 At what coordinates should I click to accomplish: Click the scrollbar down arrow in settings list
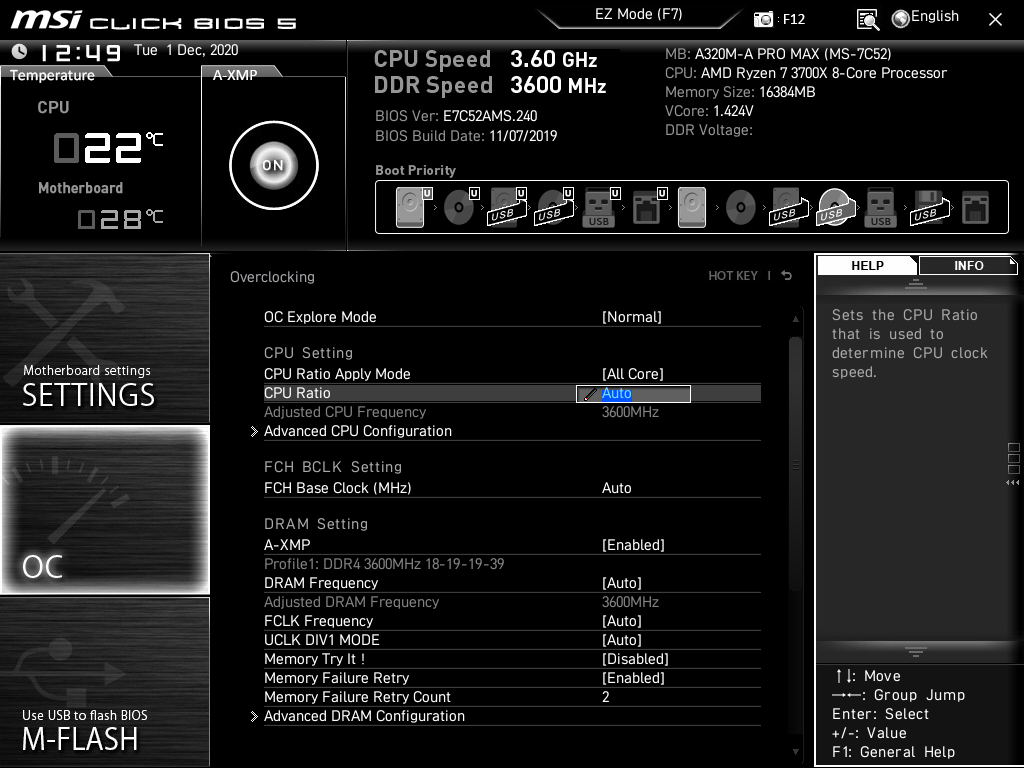[x=795, y=752]
